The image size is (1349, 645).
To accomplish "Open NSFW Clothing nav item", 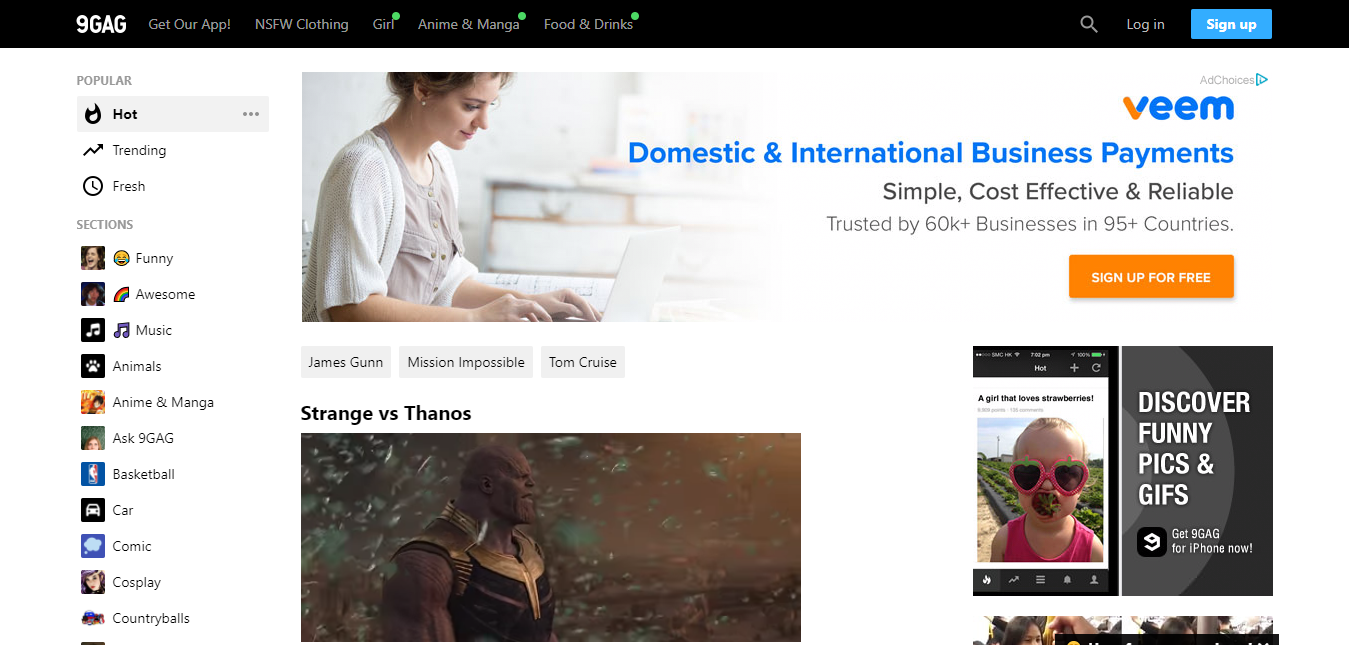I will [x=302, y=24].
